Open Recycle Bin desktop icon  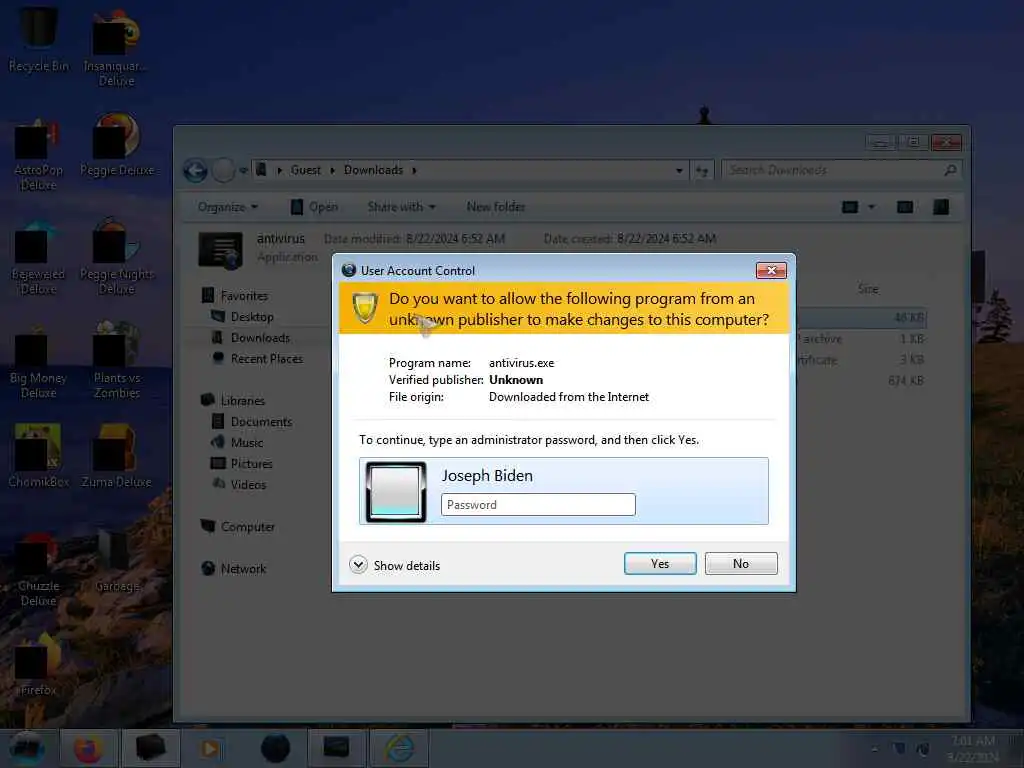(39, 39)
